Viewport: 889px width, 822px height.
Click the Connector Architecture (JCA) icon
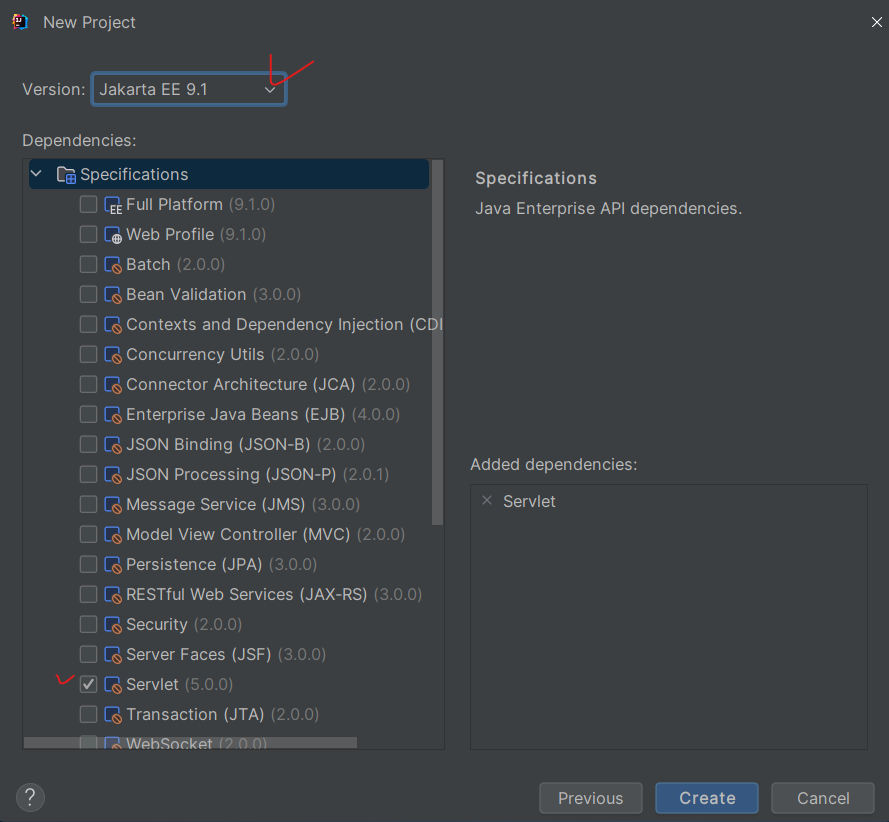click(113, 385)
